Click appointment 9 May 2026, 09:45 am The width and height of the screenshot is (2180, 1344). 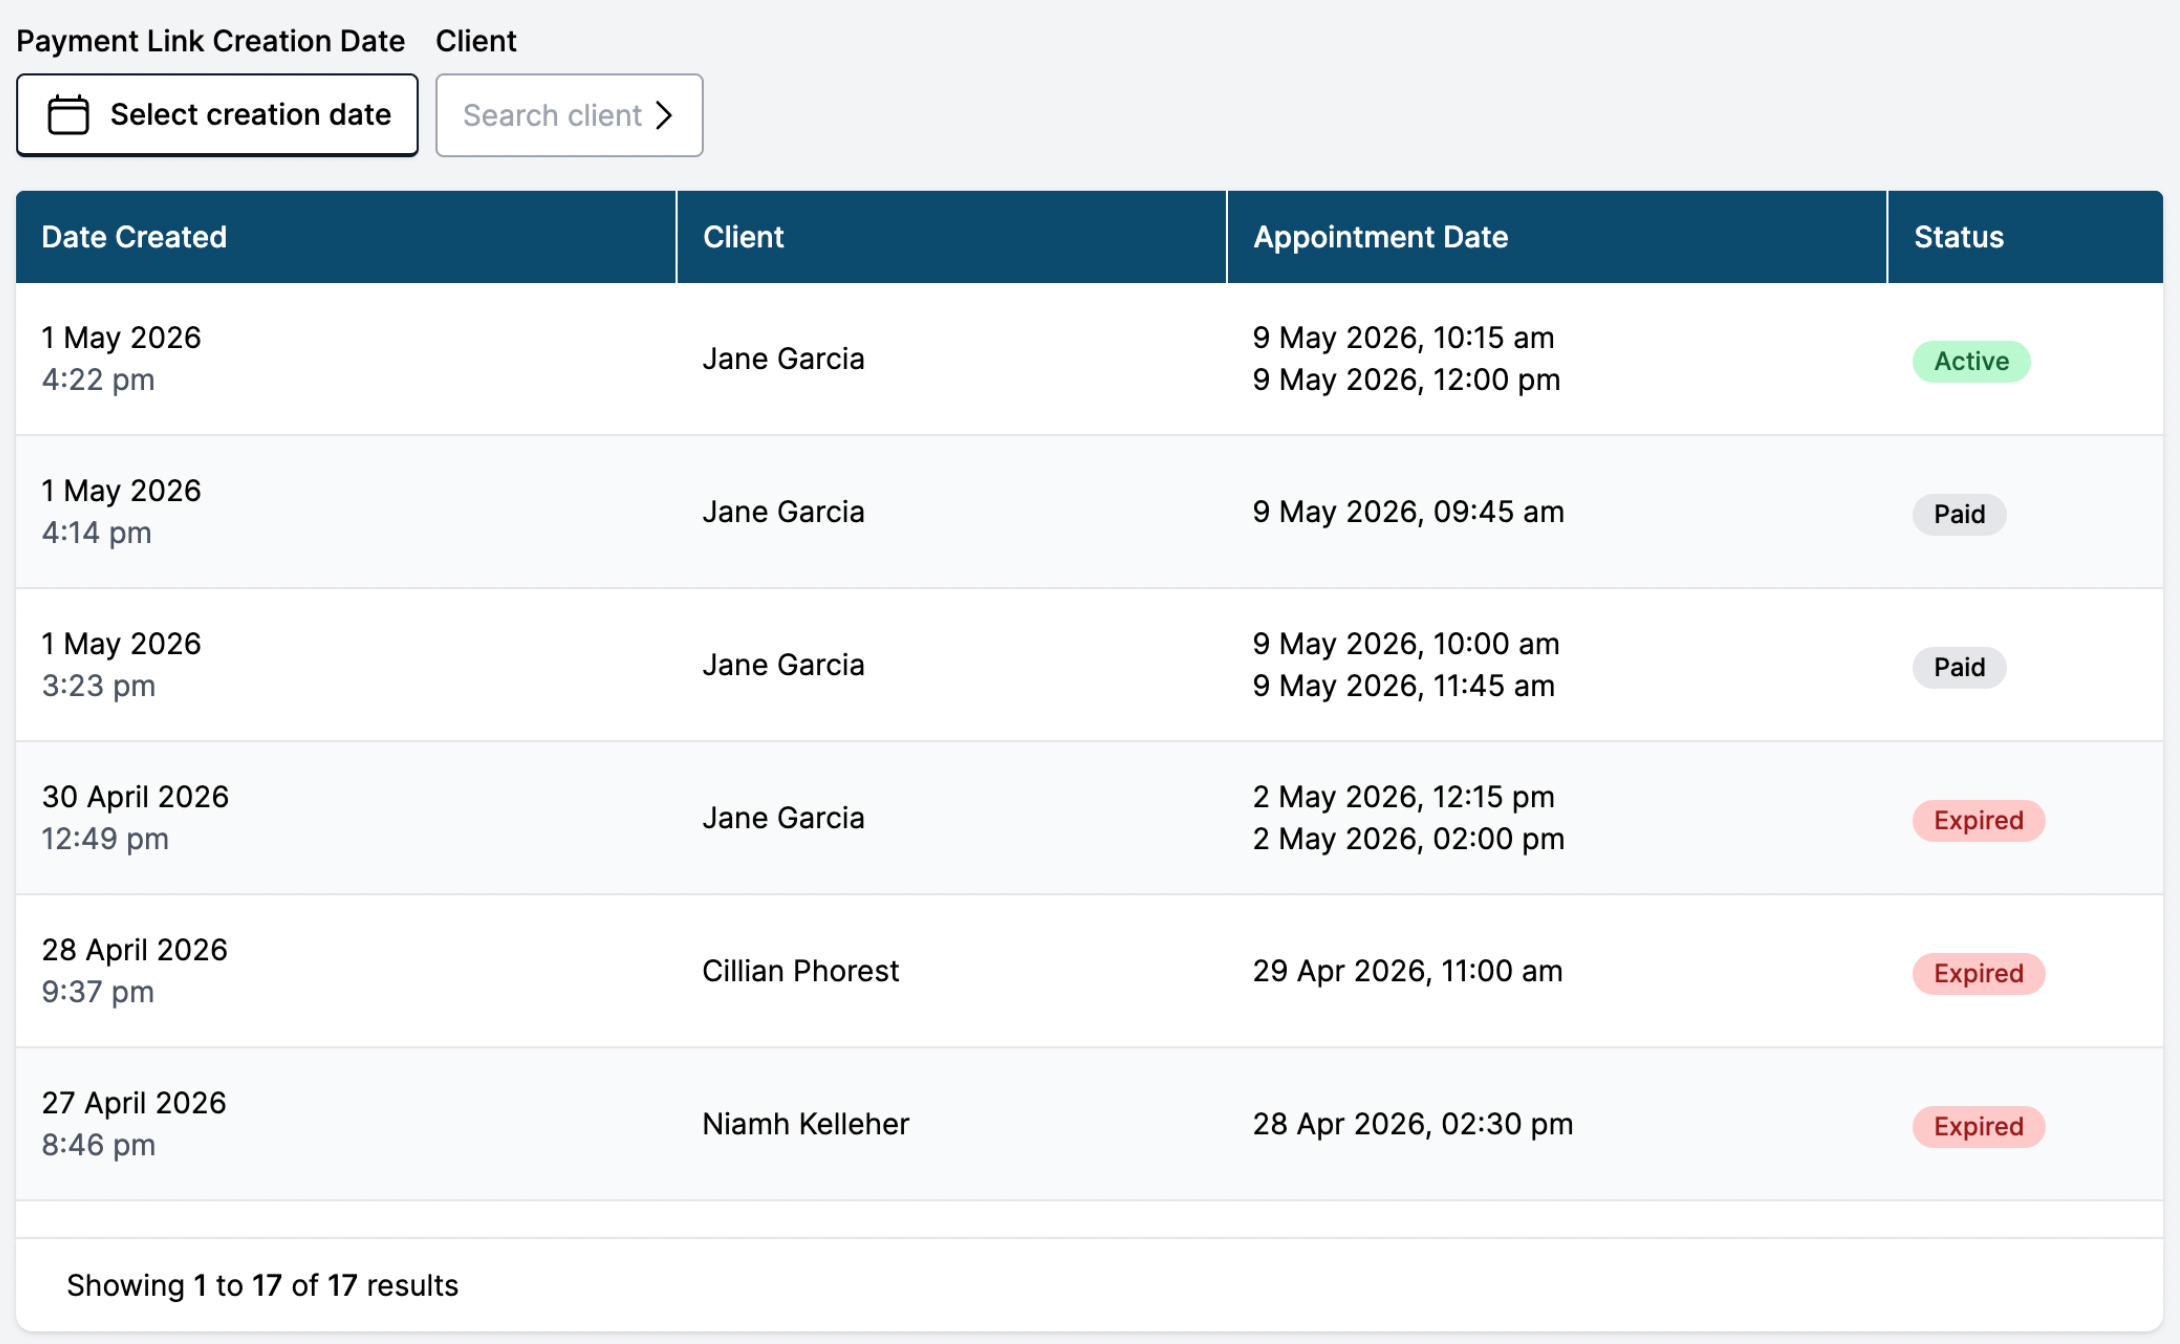1408,512
